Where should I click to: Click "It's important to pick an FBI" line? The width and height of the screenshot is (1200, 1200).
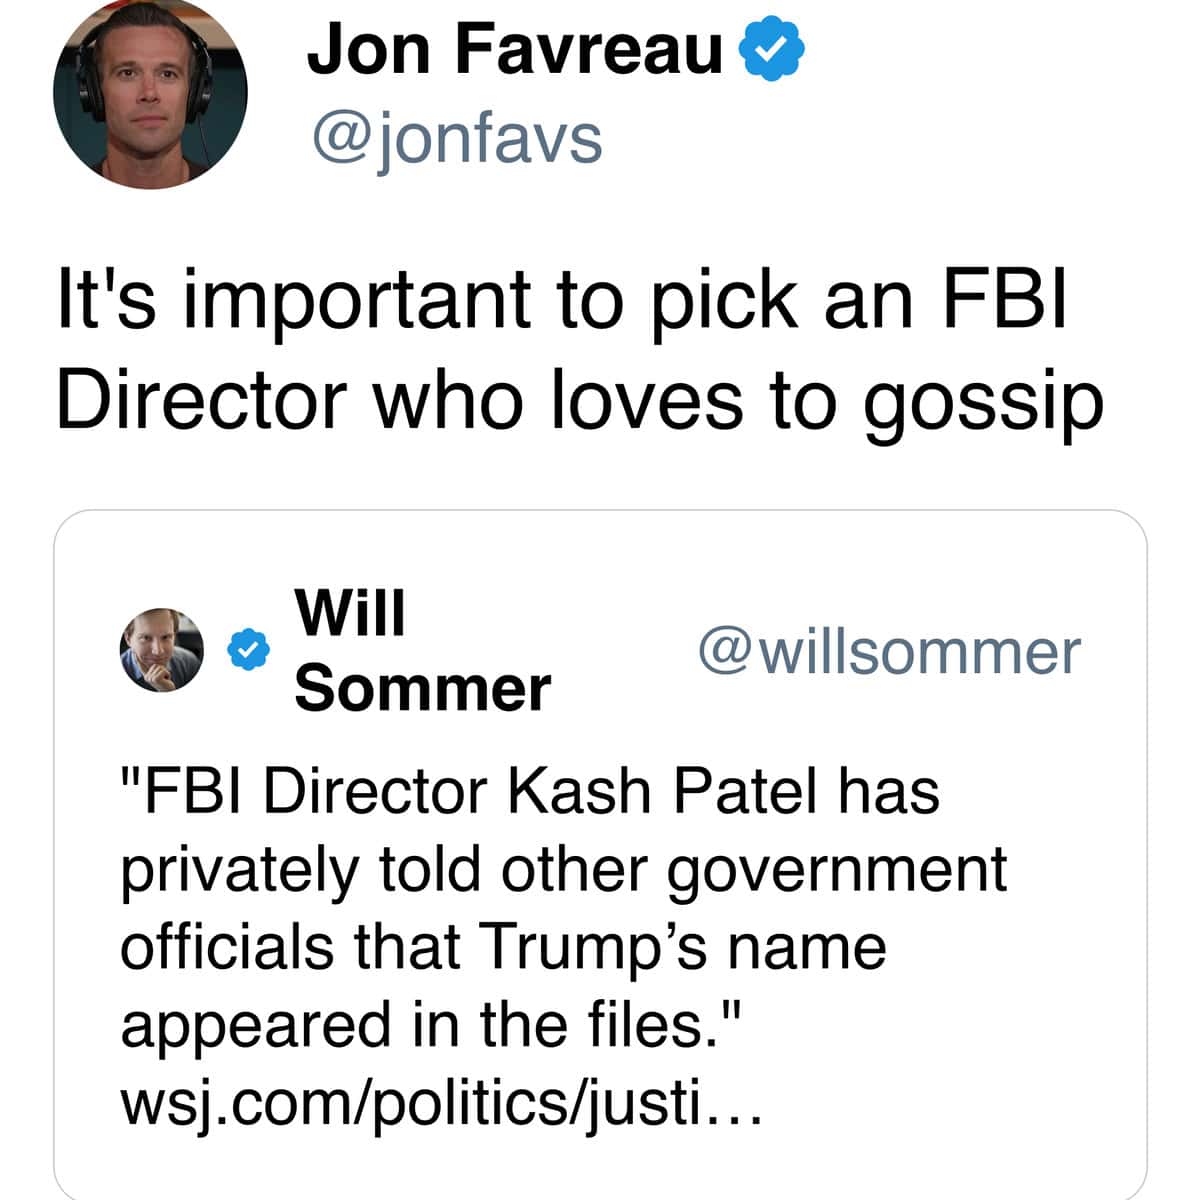[563, 299]
